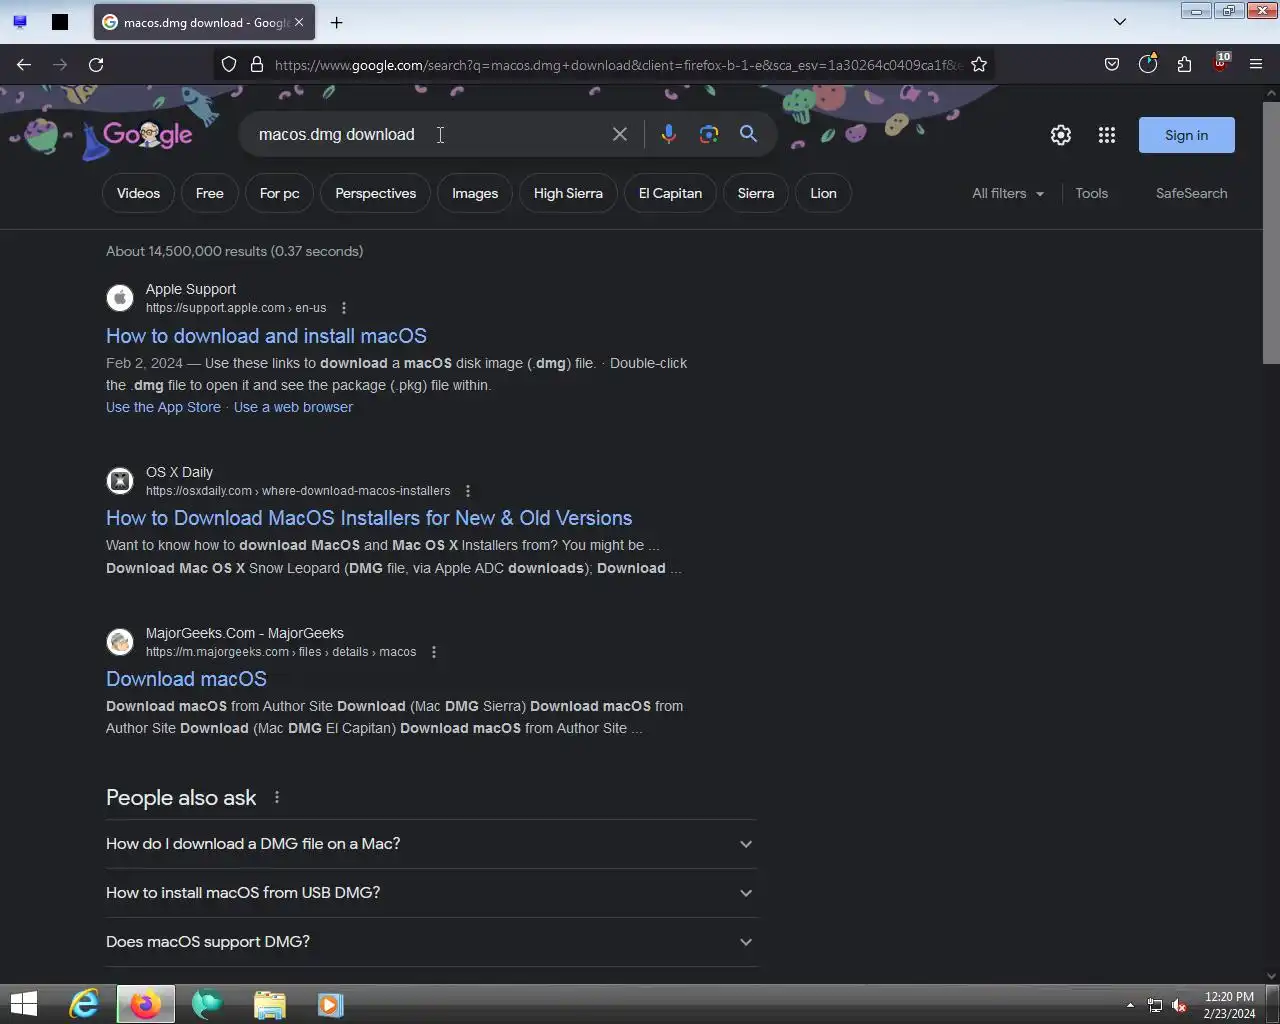The image size is (1280, 1024).
Task: Select the El Capitan filter chip
Action: [x=671, y=193]
